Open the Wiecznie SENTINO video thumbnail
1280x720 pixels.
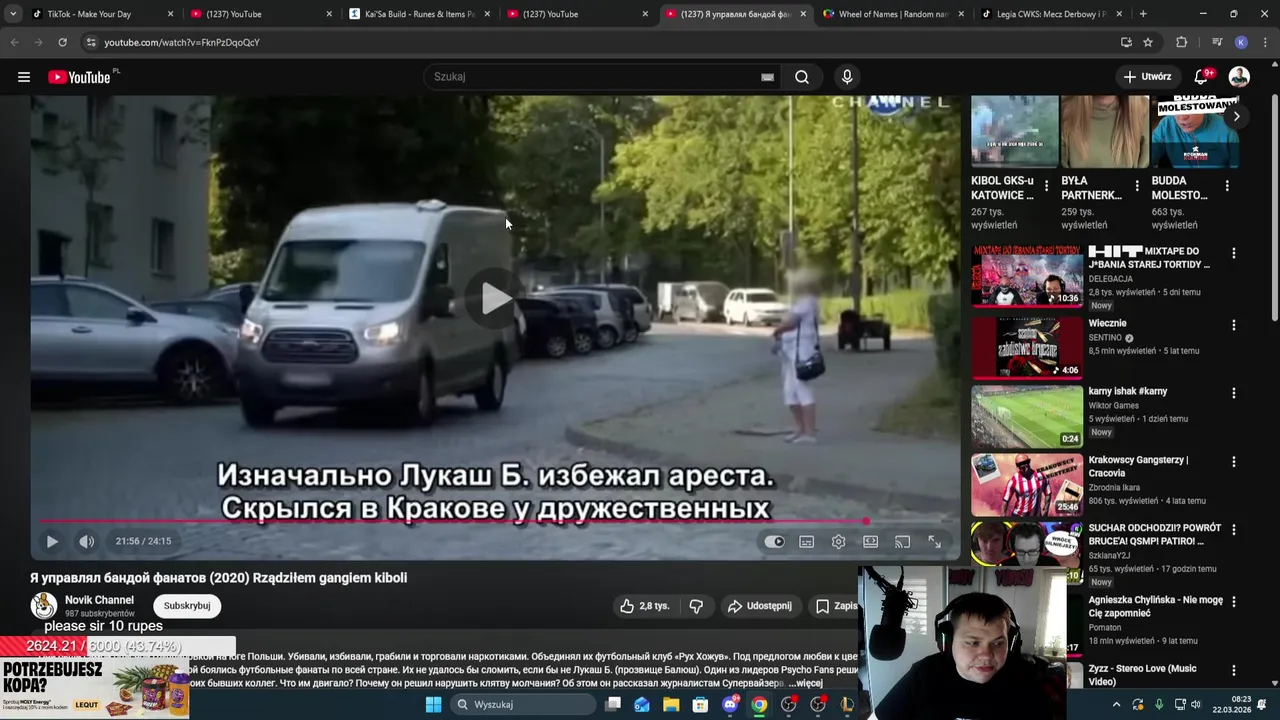[1027, 347]
